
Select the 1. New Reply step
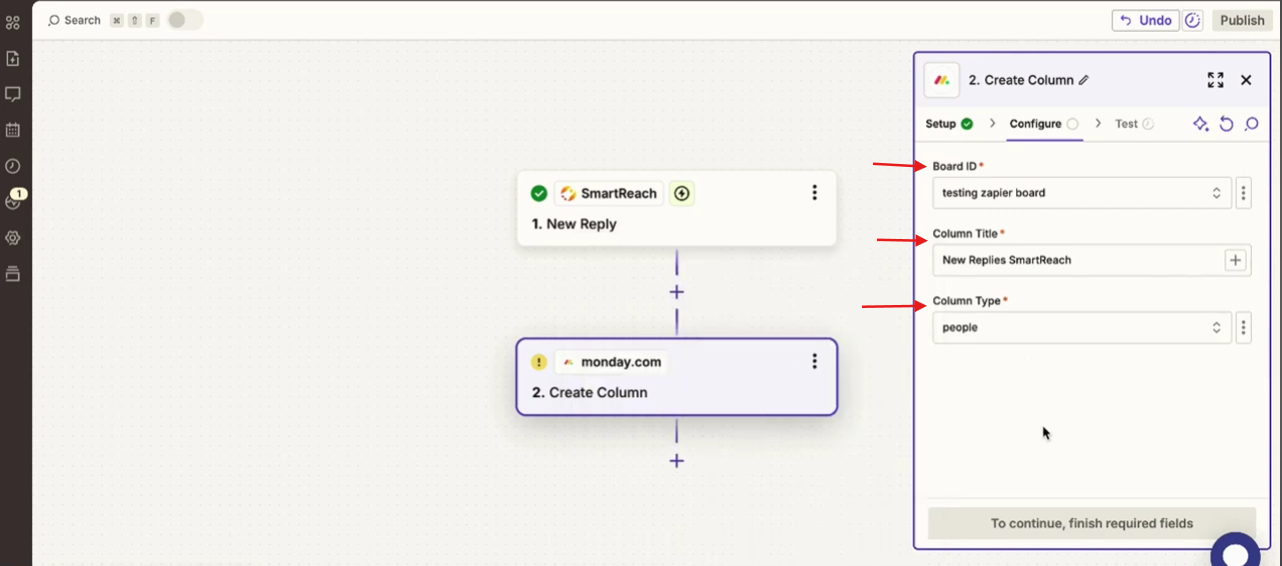click(x=677, y=208)
